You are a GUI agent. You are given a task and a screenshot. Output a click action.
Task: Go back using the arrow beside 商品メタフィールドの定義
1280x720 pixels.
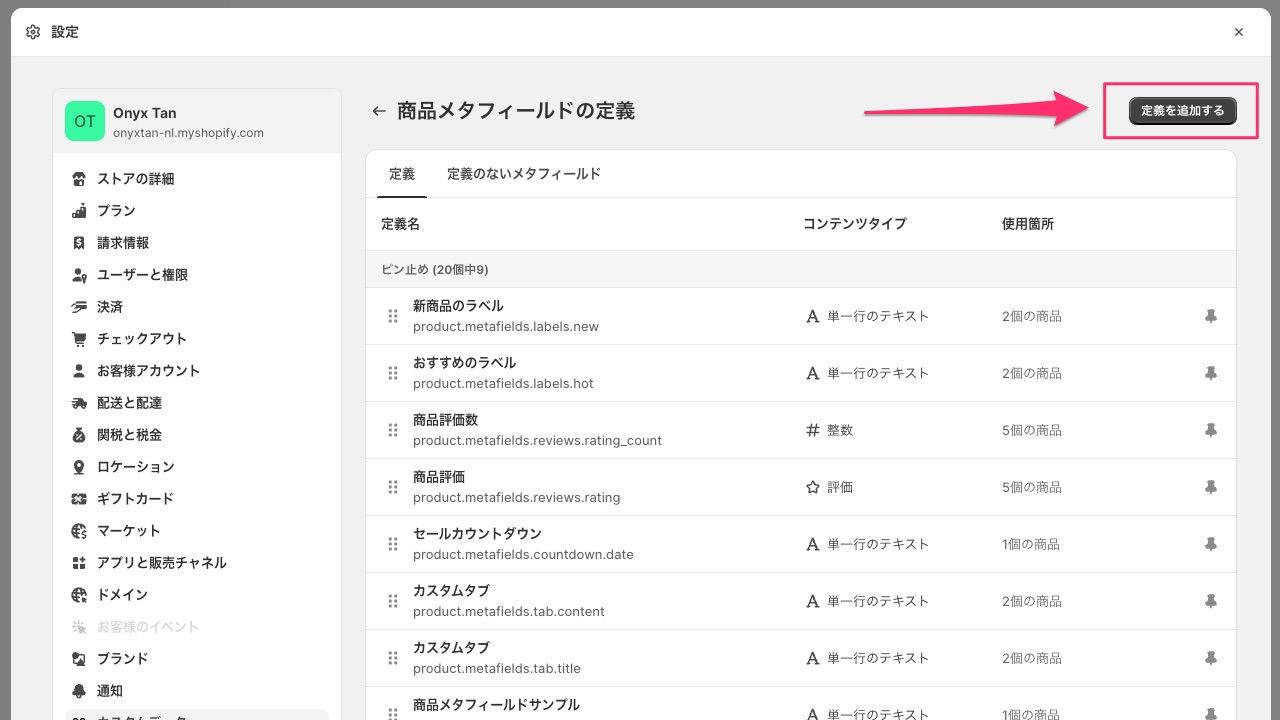pyautogui.click(x=379, y=111)
